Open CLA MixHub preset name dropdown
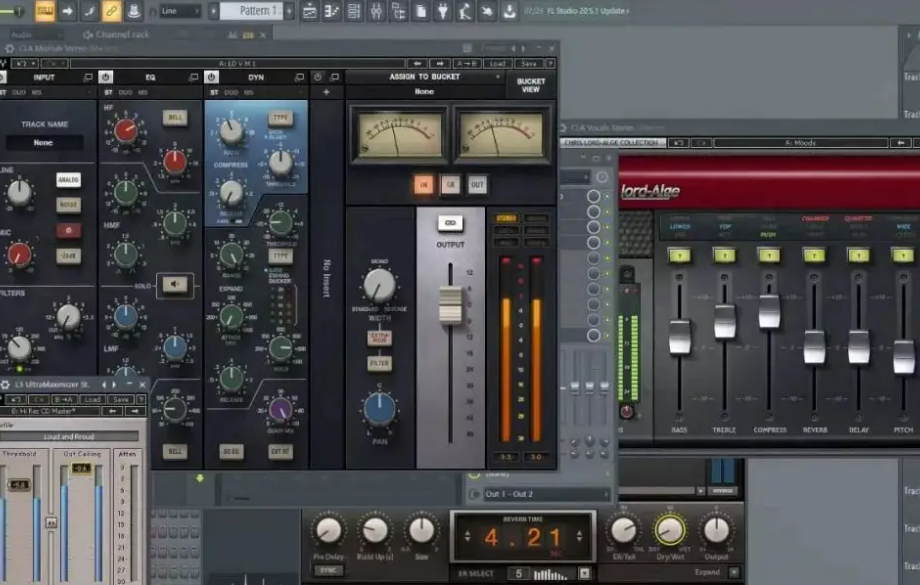This screenshot has width=920, height=585. (237, 63)
